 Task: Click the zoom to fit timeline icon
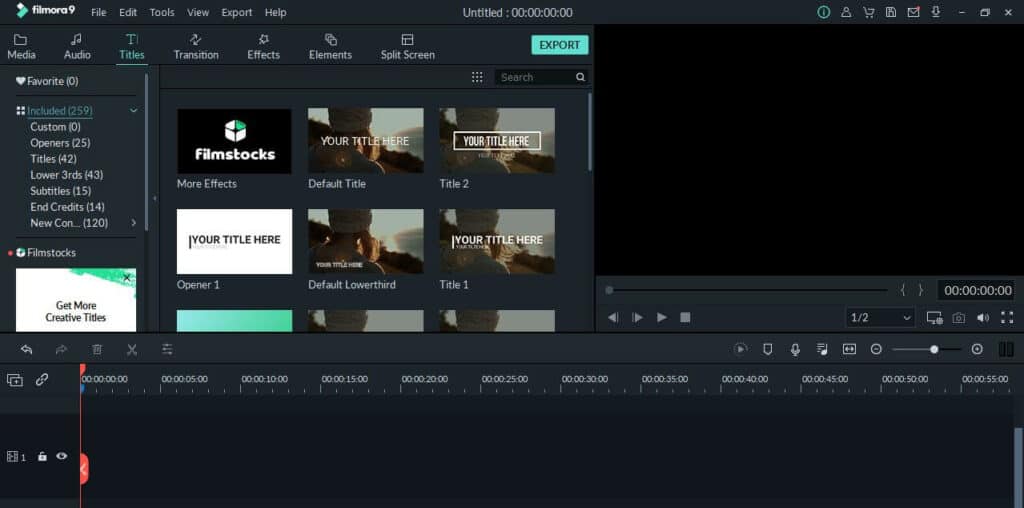pos(849,349)
